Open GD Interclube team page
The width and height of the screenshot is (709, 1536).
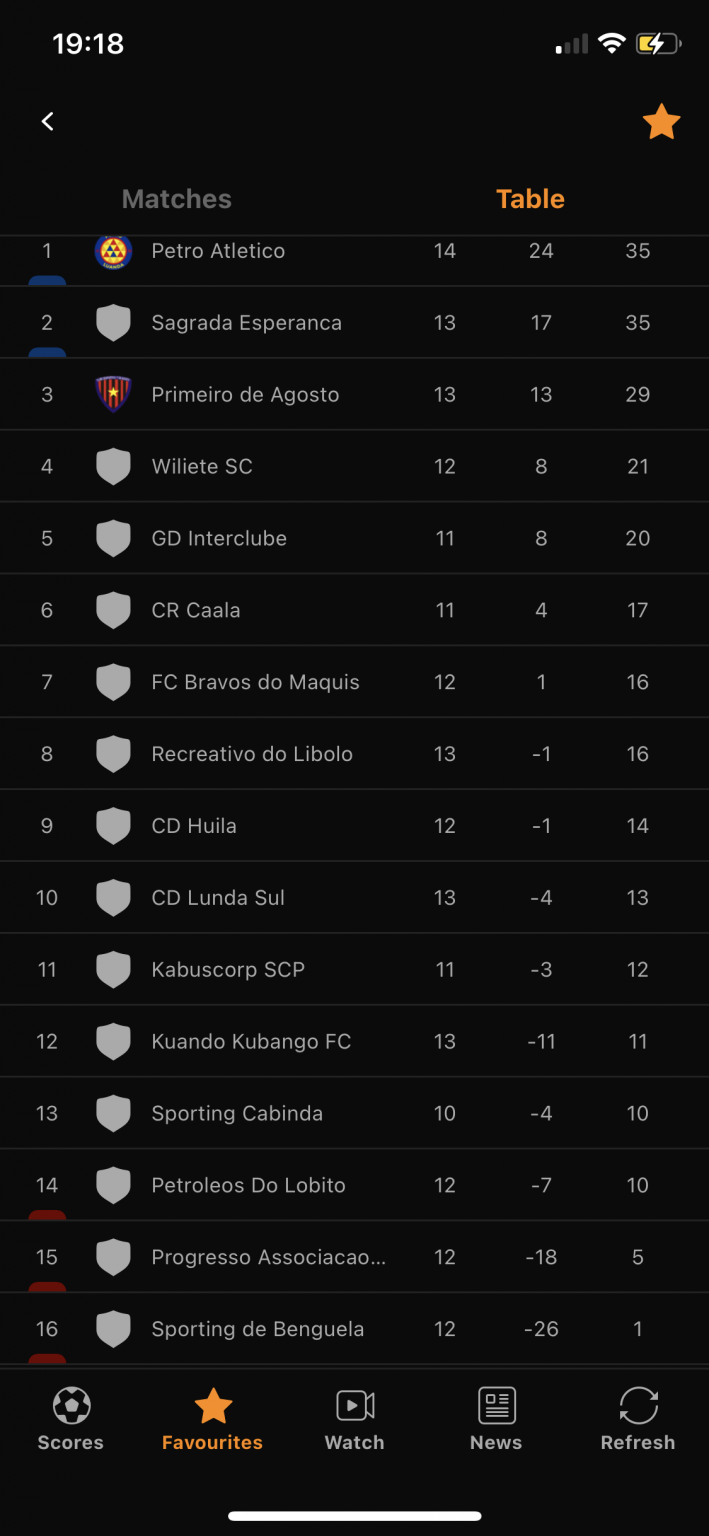[219, 538]
